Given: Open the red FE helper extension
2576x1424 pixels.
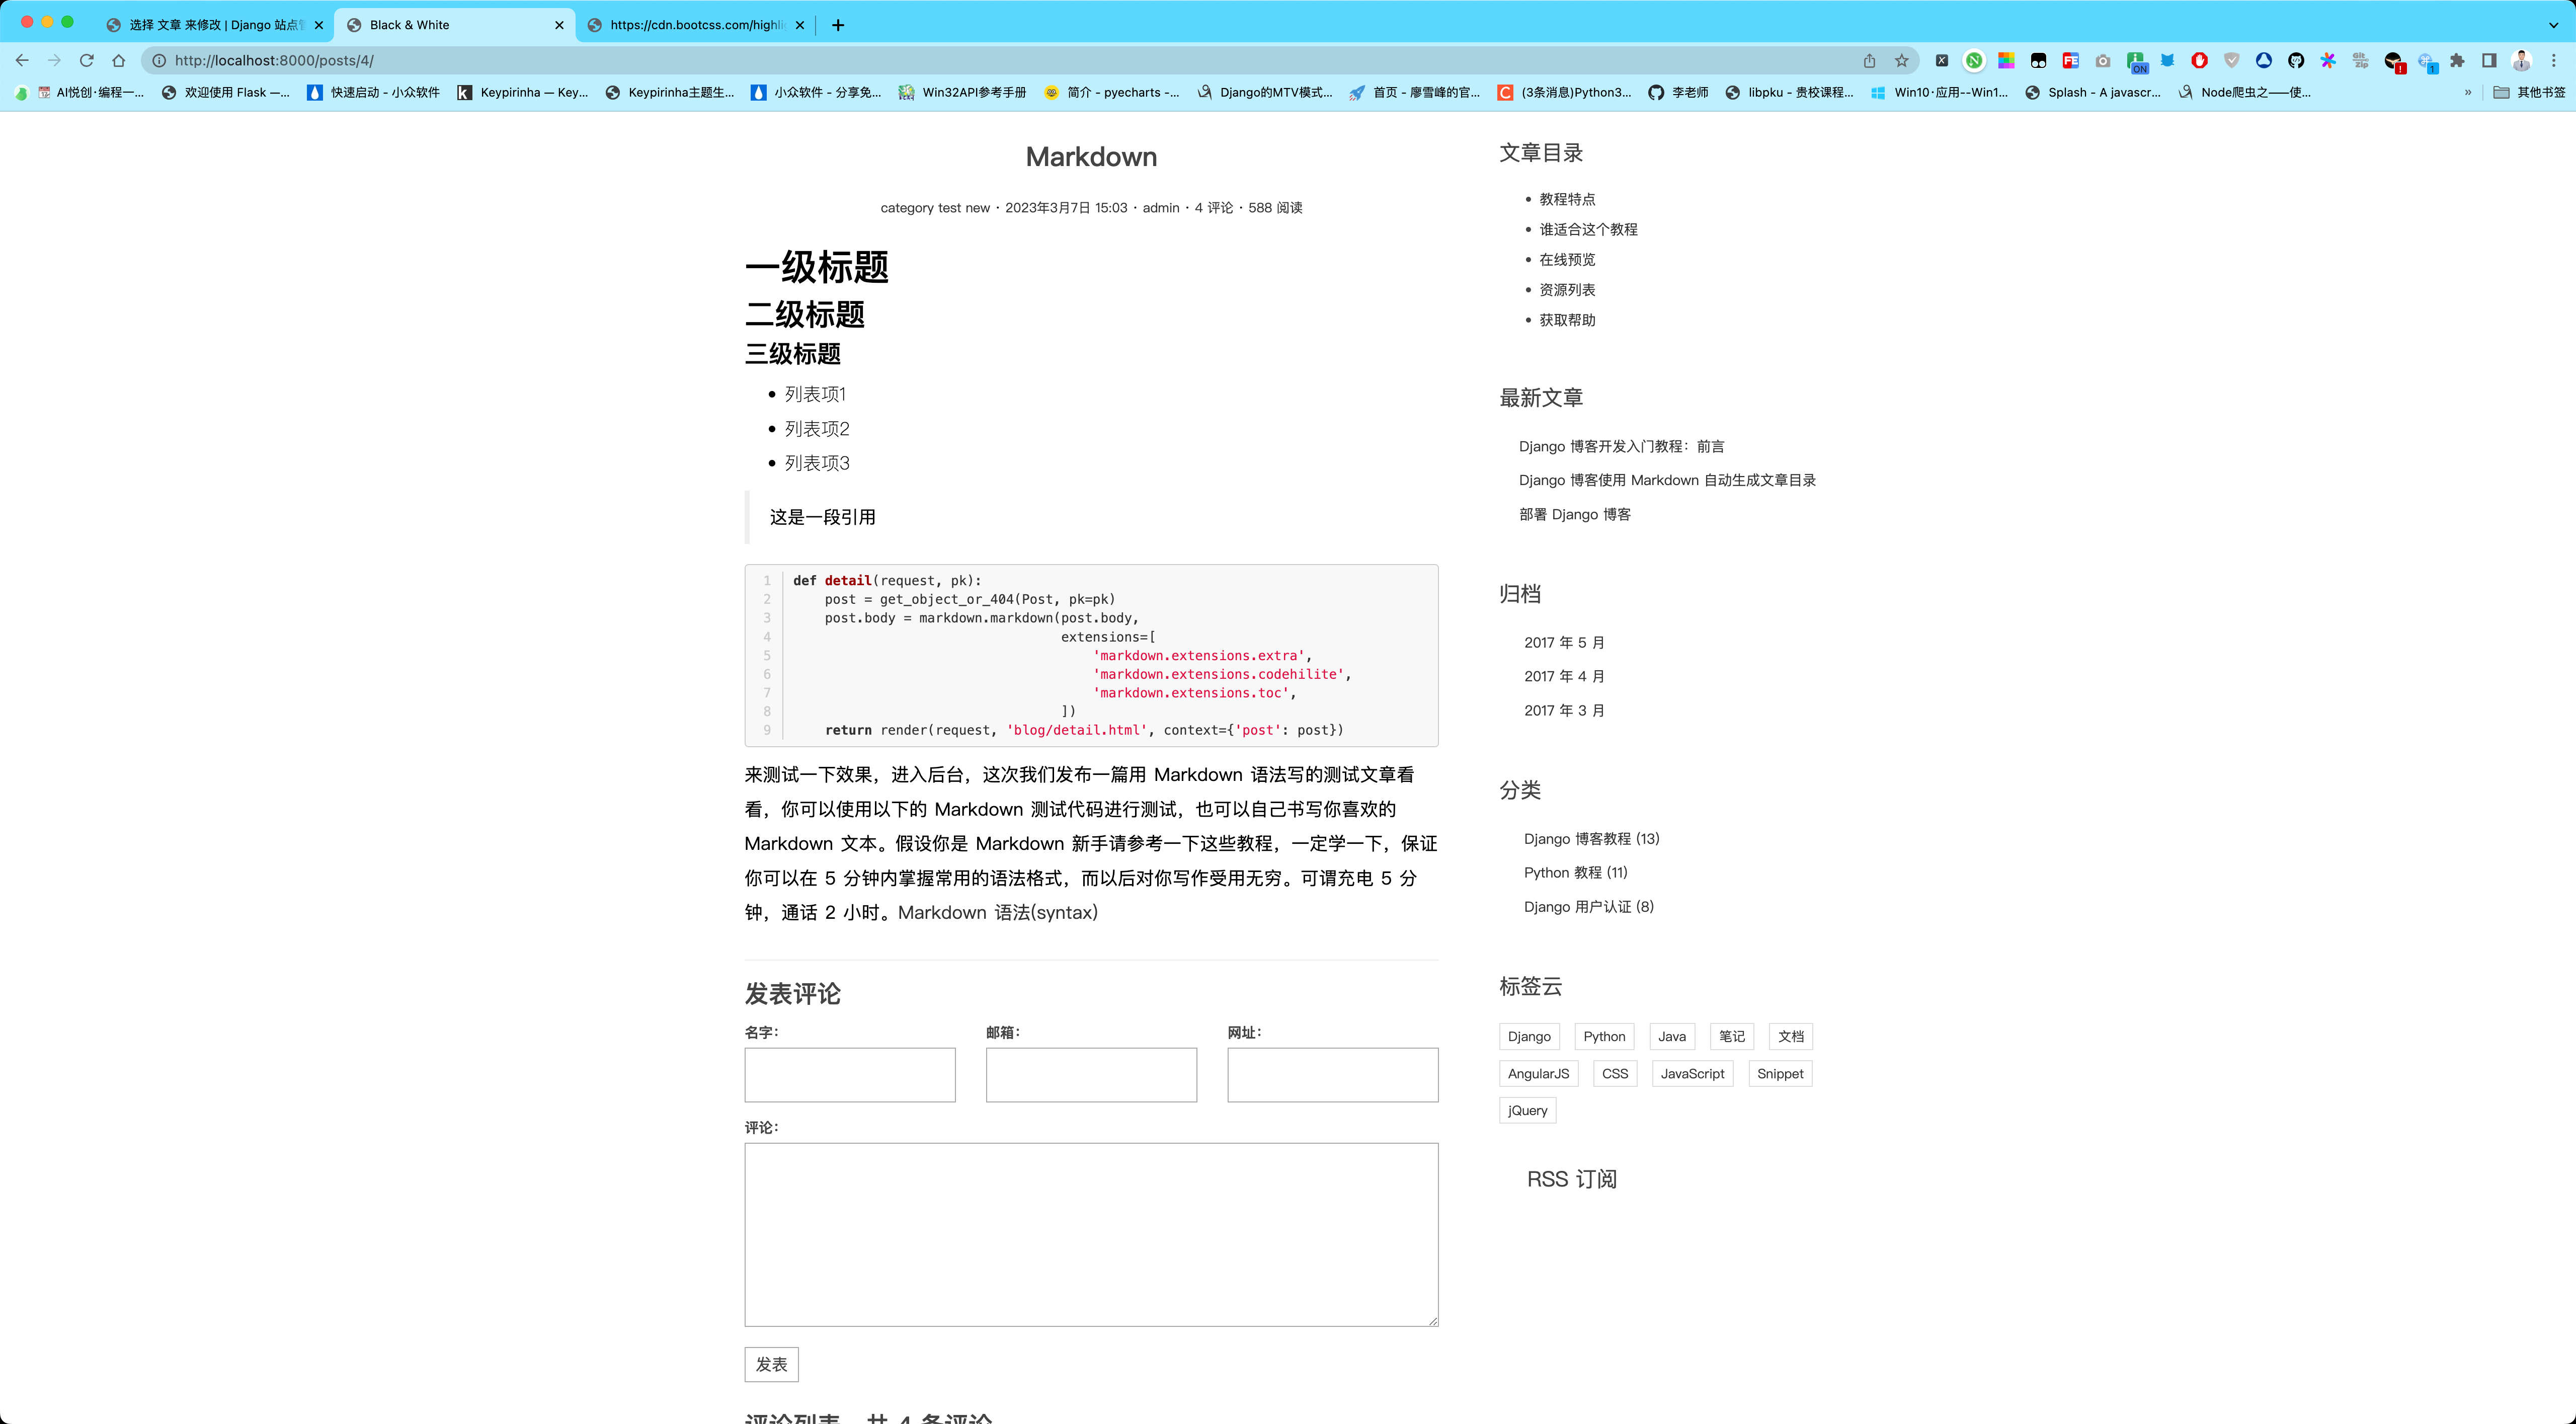Looking at the screenshot, I should pos(2070,60).
